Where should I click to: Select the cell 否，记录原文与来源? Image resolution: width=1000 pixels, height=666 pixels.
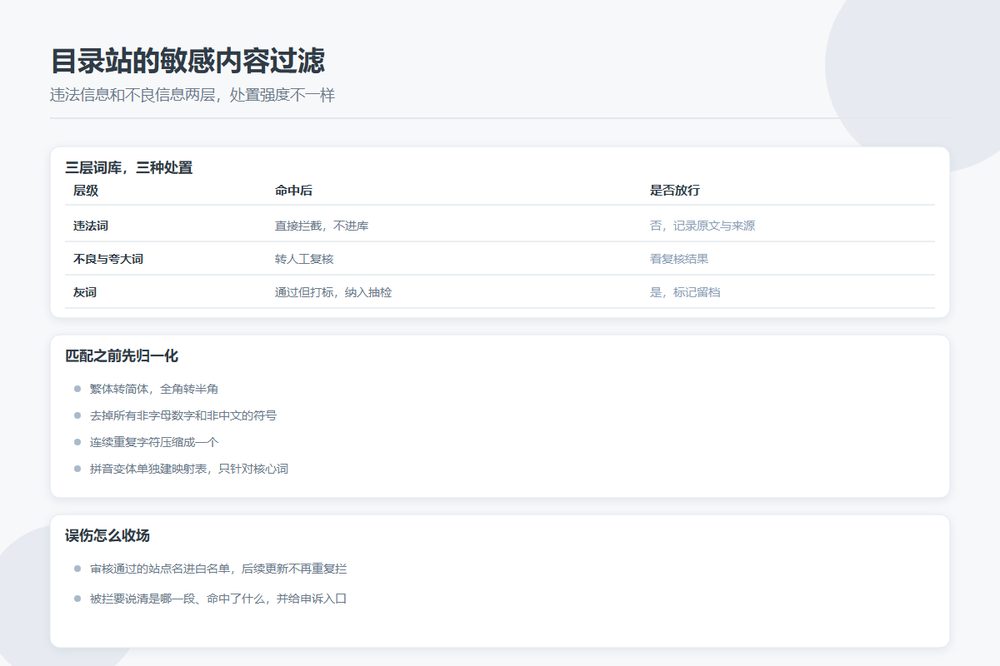tap(702, 226)
